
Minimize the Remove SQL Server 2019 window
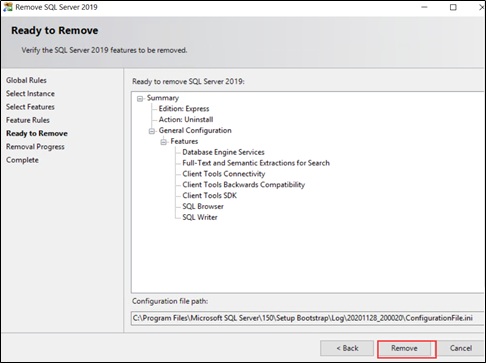(x=424, y=7)
